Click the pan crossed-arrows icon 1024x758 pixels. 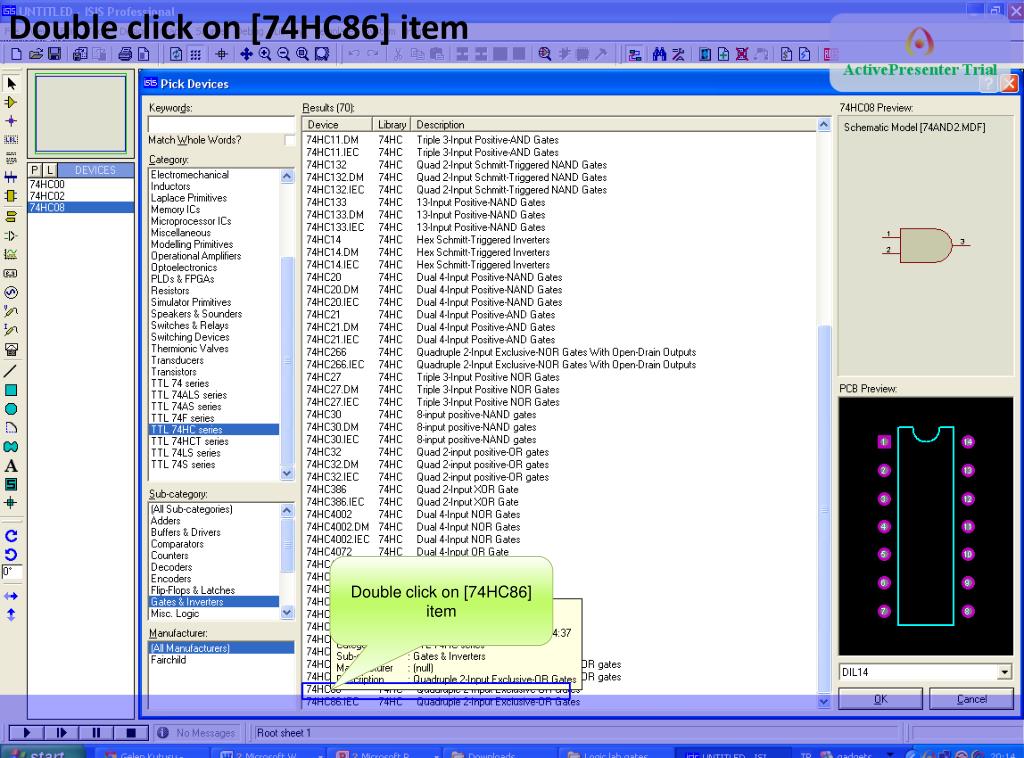(246, 54)
